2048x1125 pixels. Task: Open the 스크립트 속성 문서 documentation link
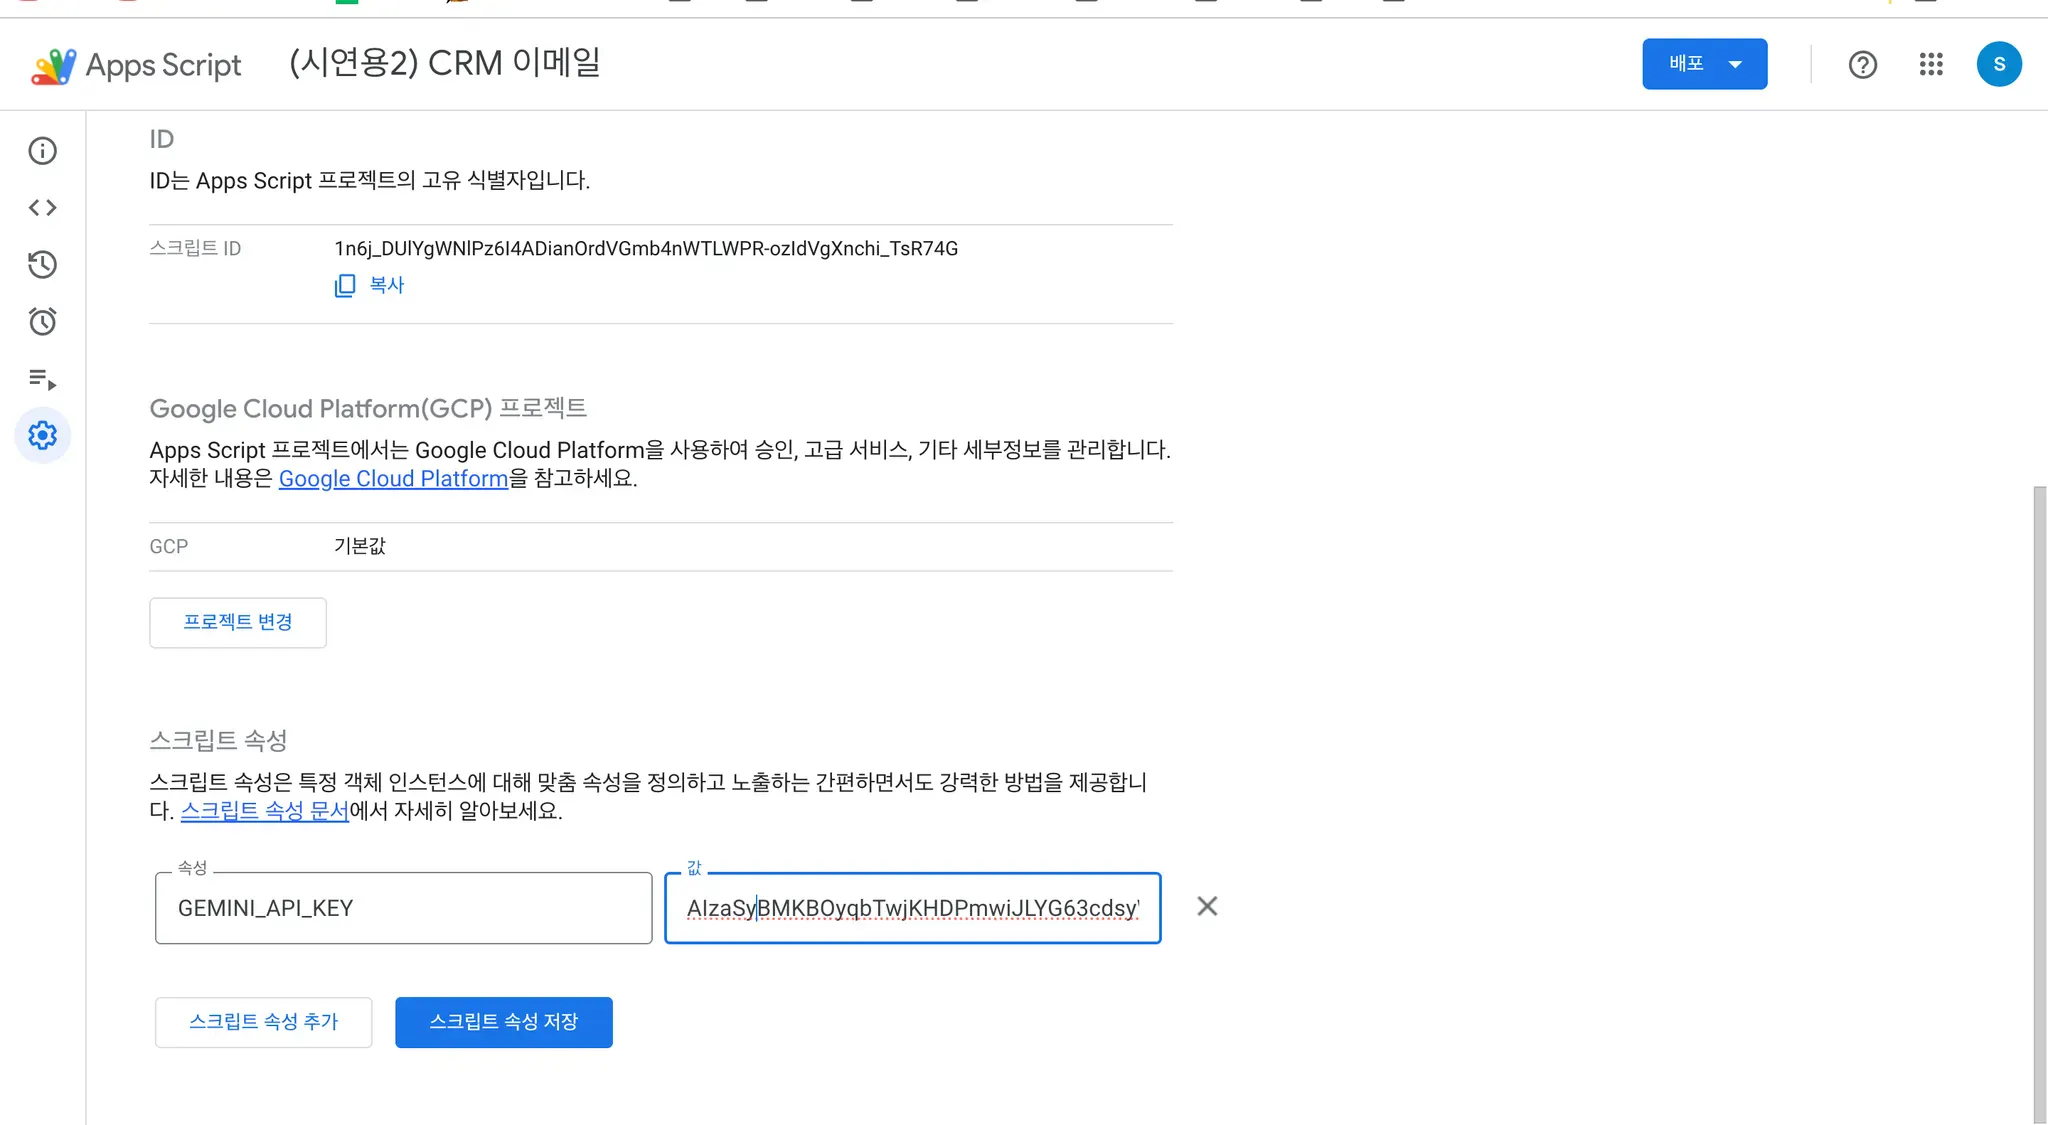coord(263,811)
